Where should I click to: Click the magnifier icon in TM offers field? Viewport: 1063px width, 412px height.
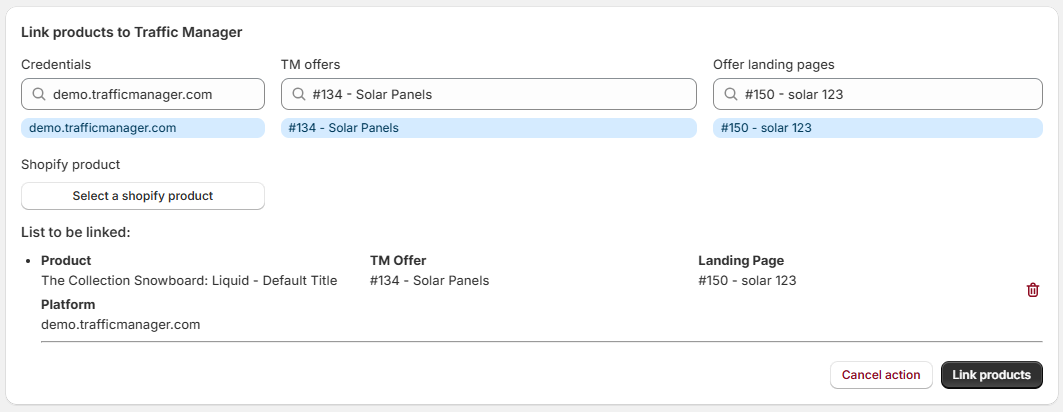coord(299,95)
